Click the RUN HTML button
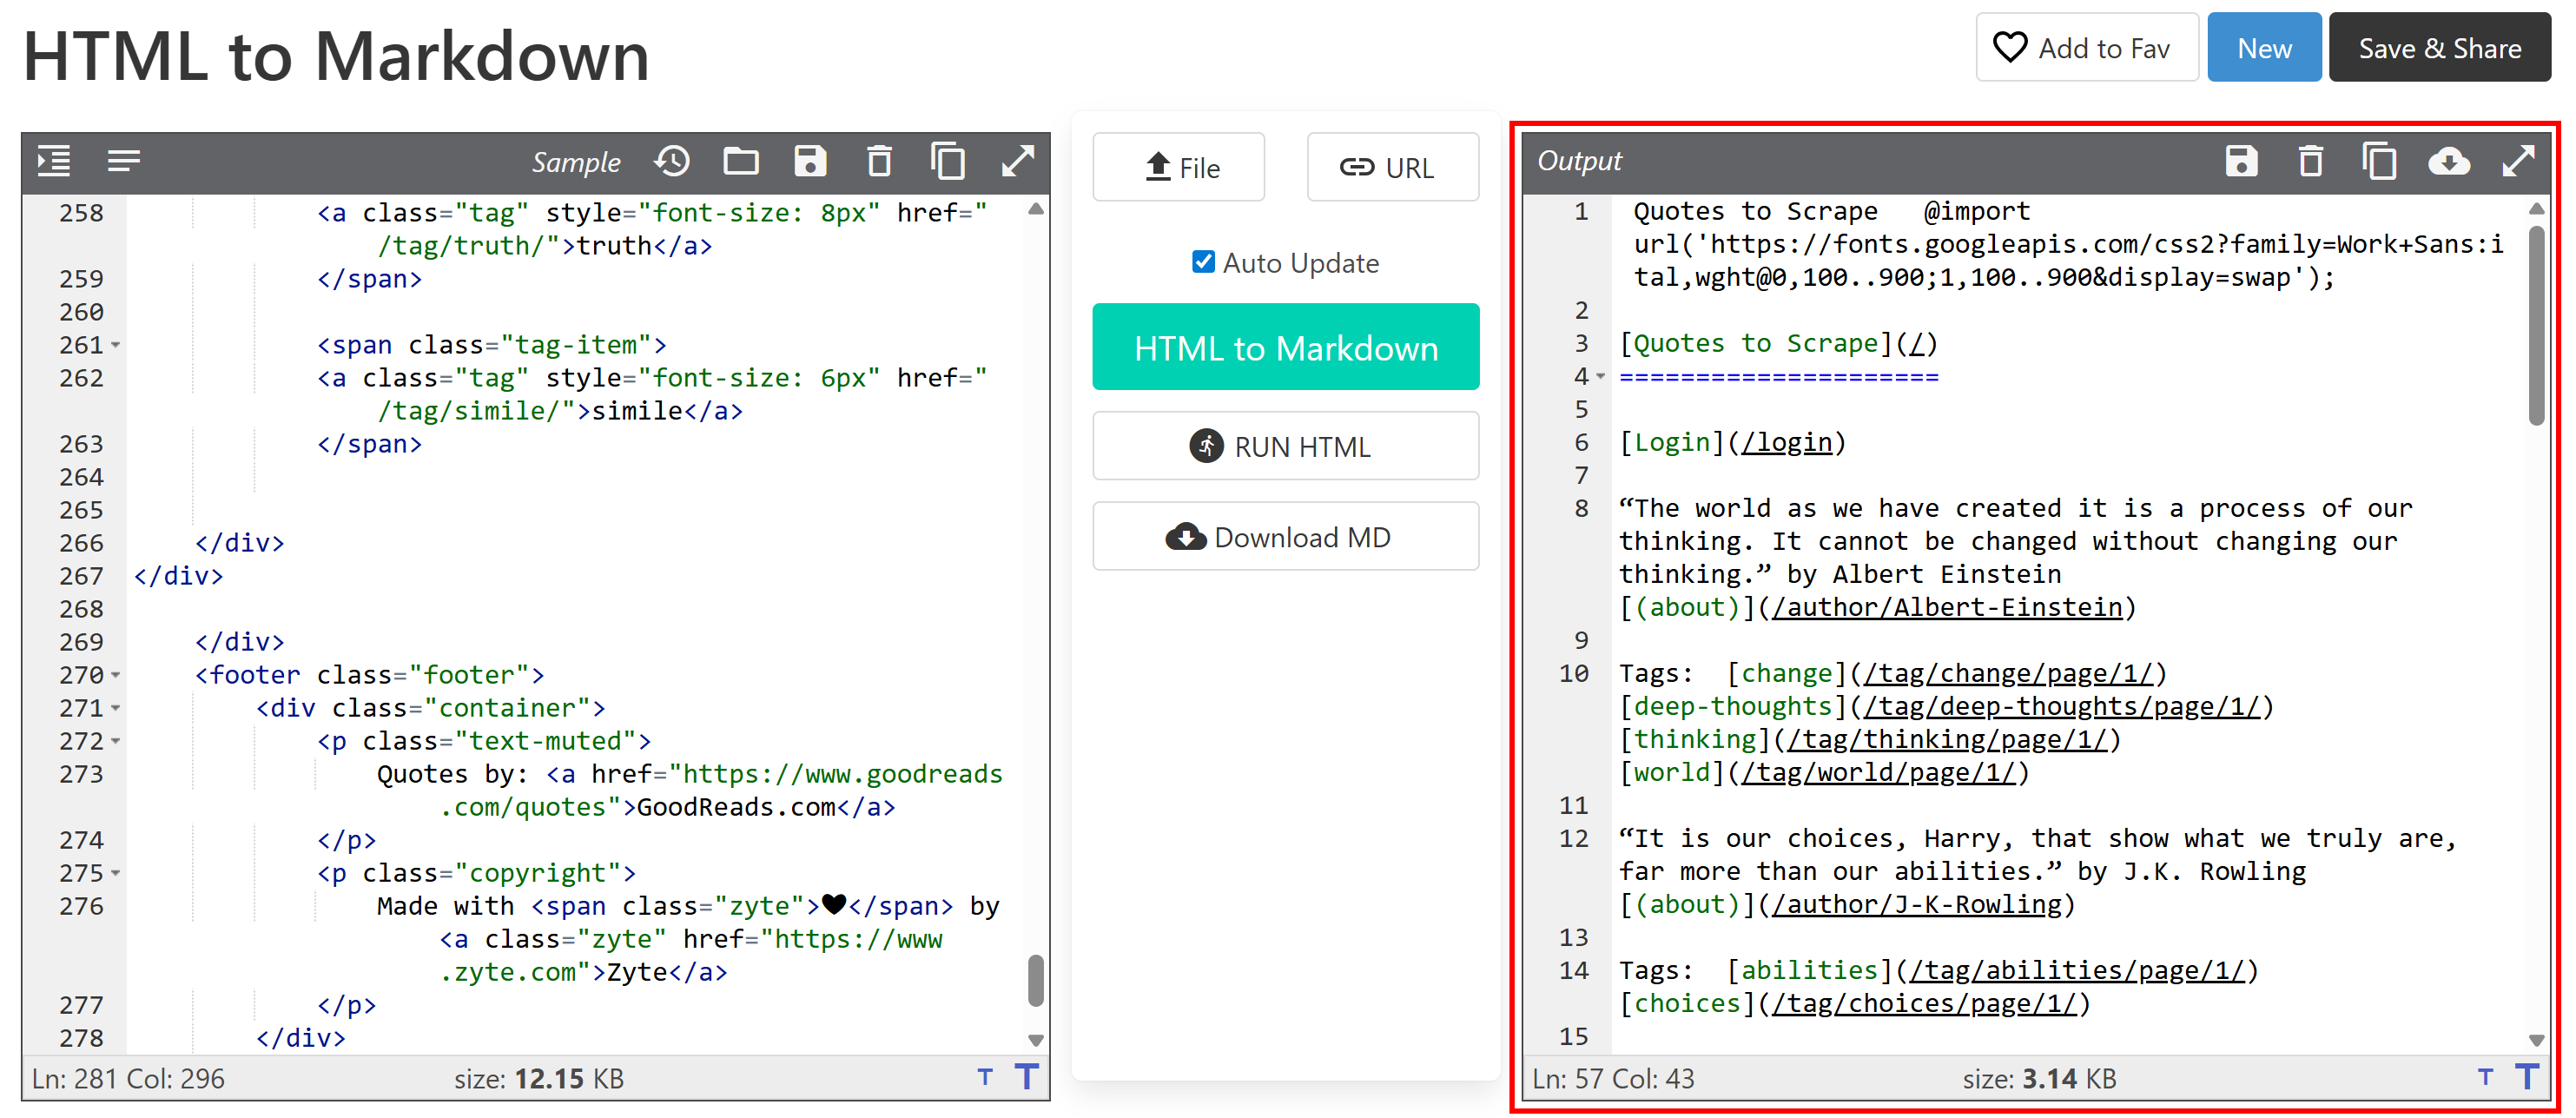The width and height of the screenshot is (2576, 1118). 1286,446
